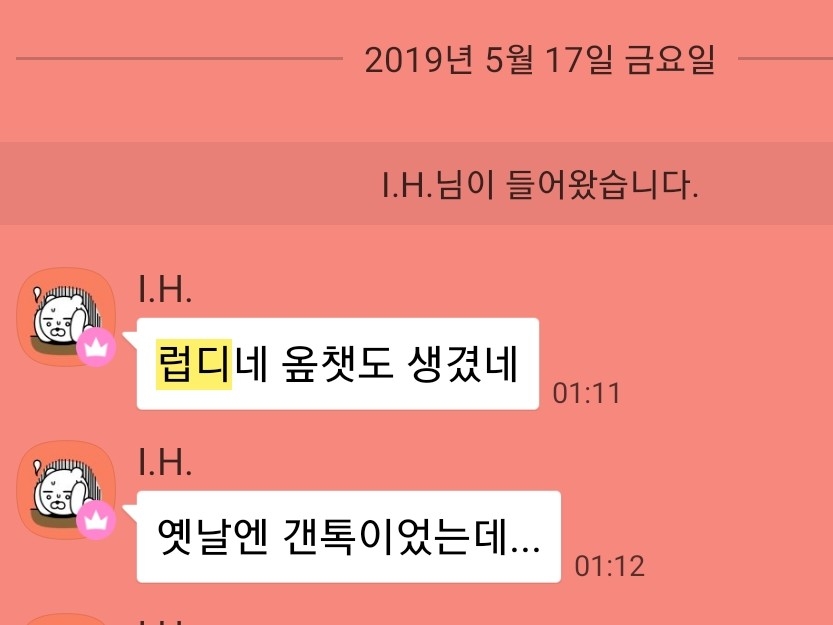833x625 pixels.
Task: Click the word '생겼네' in first message
Action: (462, 365)
